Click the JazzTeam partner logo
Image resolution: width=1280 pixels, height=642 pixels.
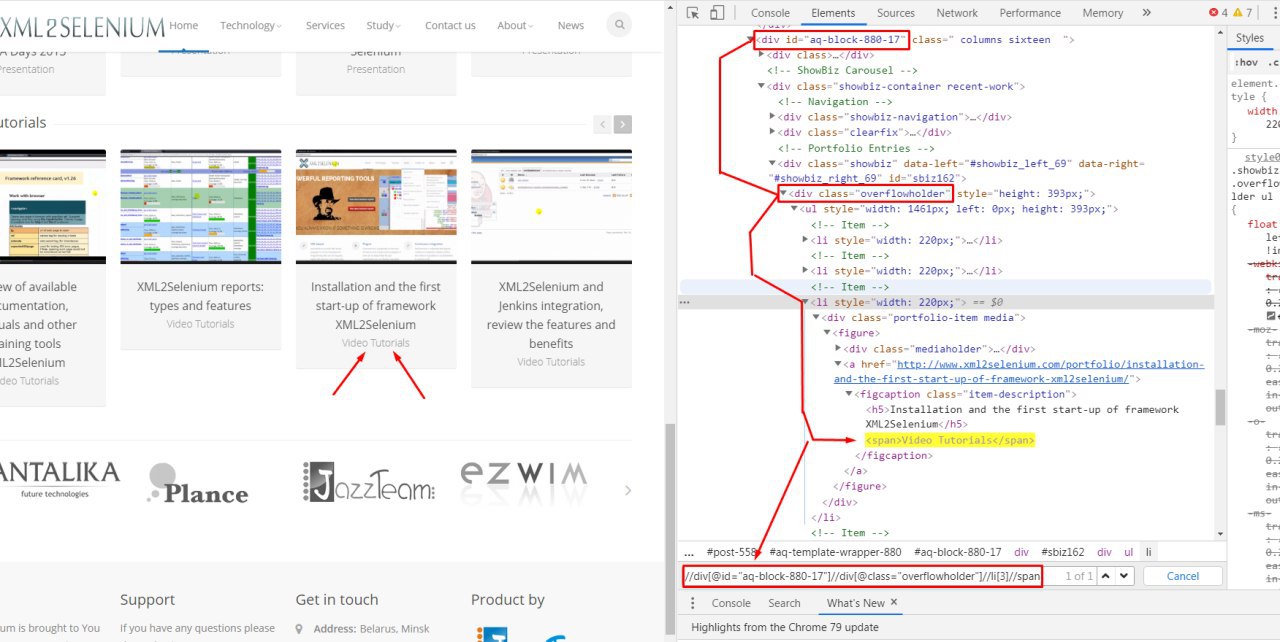[x=369, y=482]
